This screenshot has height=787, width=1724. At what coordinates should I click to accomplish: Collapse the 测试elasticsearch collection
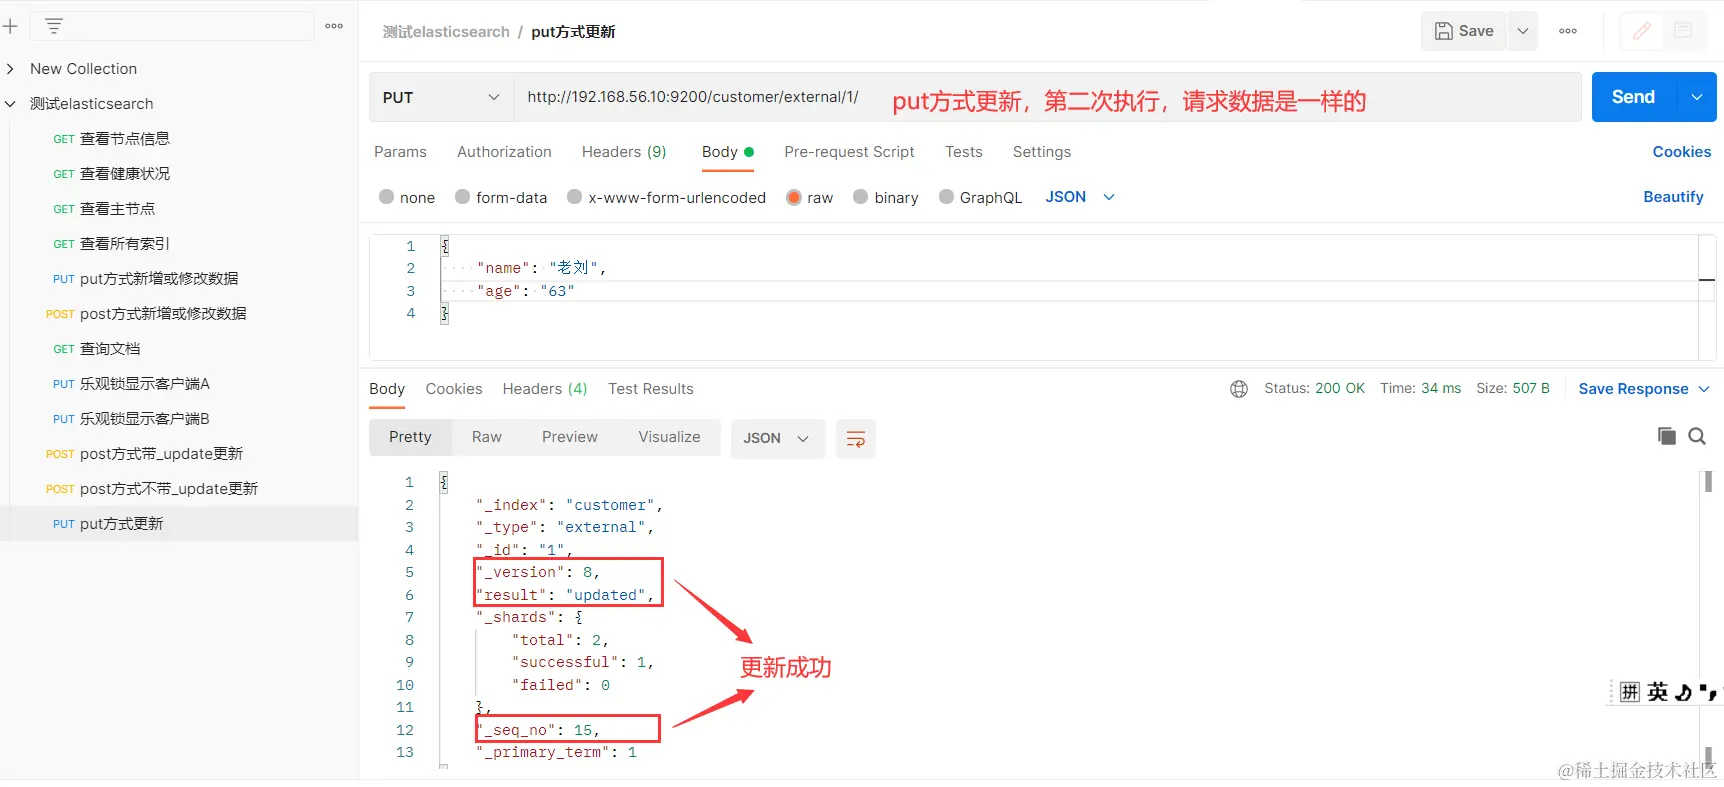pyautogui.click(x=10, y=104)
